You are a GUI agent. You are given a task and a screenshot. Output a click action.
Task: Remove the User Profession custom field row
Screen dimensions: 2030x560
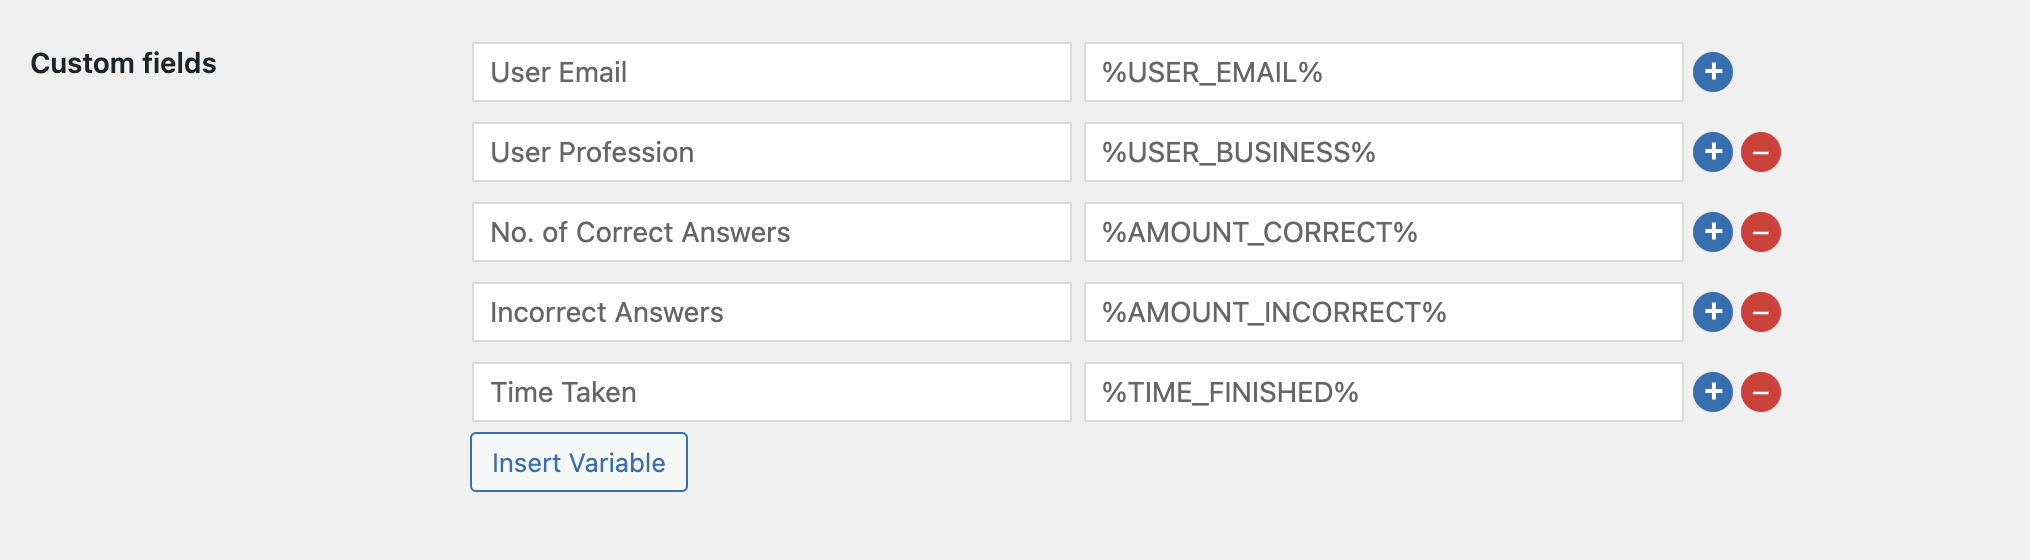1760,152
